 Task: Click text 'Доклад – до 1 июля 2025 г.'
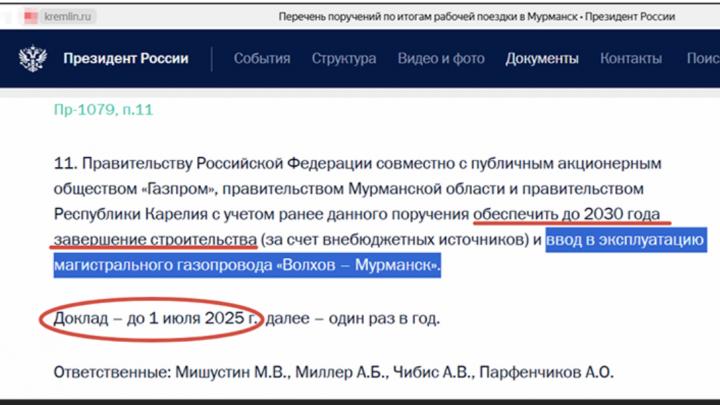[x=156, y=318]
